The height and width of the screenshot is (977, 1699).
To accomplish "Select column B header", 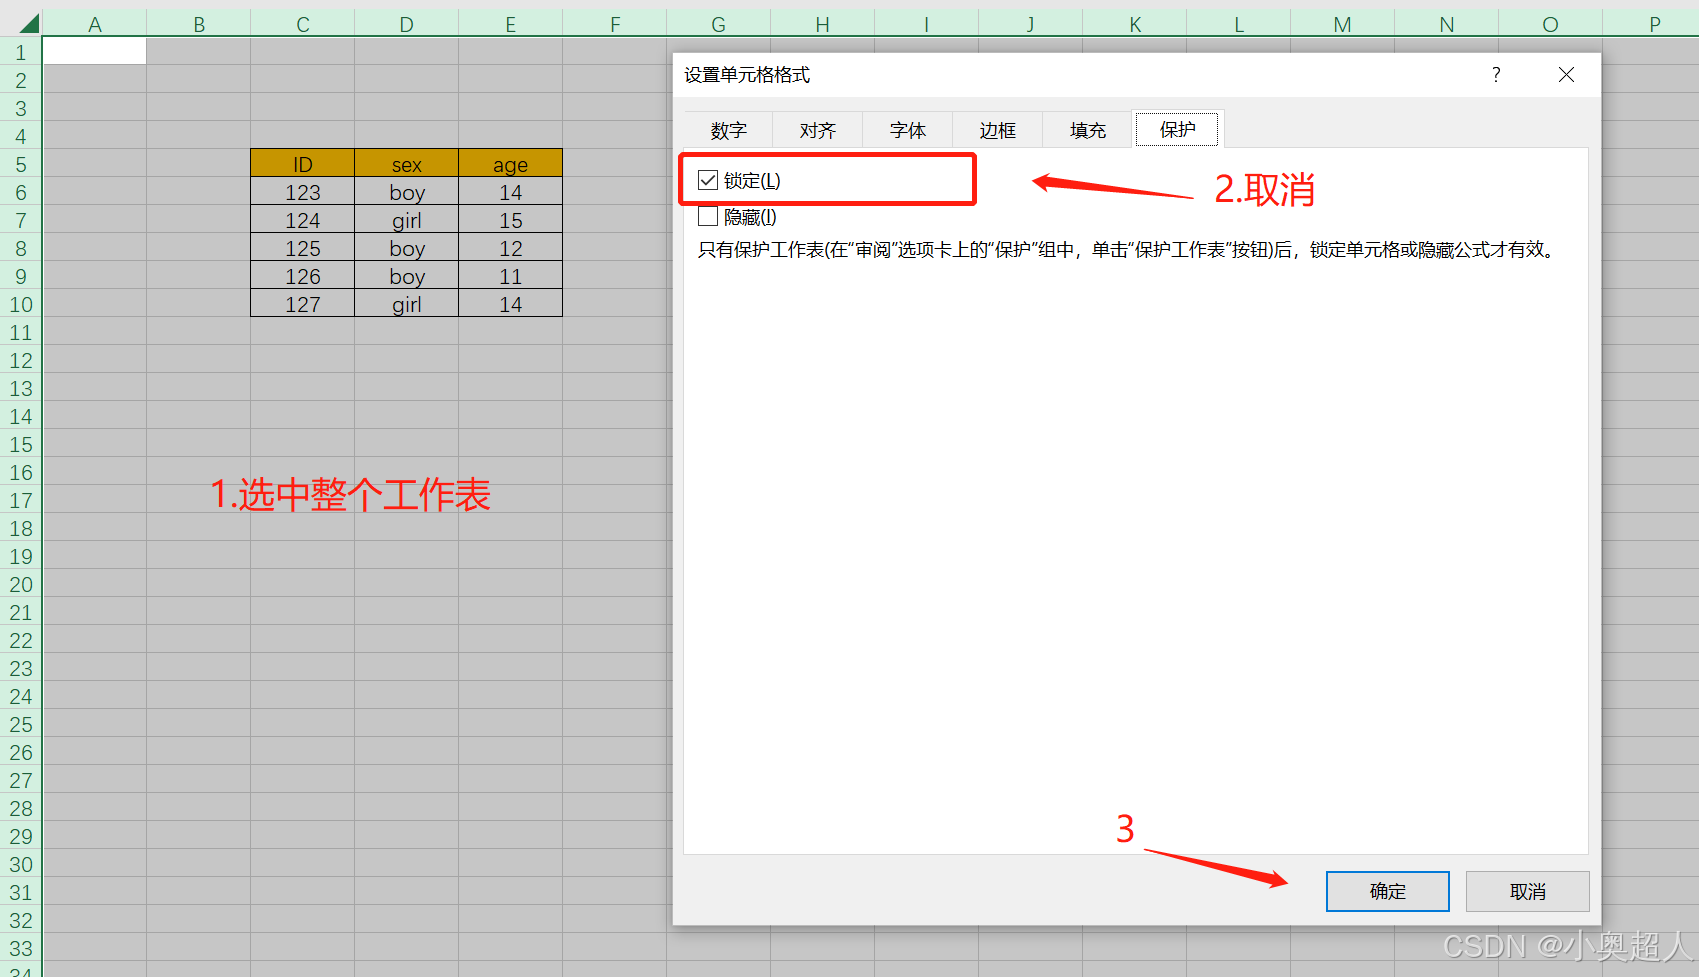I will coord(199,24).
